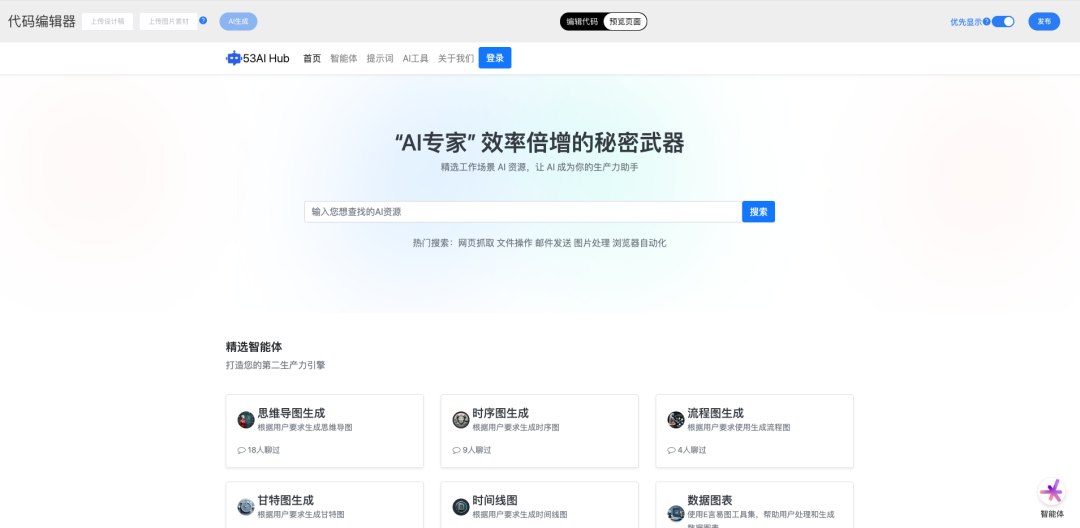Click the 53AI Hub robot logo
The image size is (1080, 528).
233,59
